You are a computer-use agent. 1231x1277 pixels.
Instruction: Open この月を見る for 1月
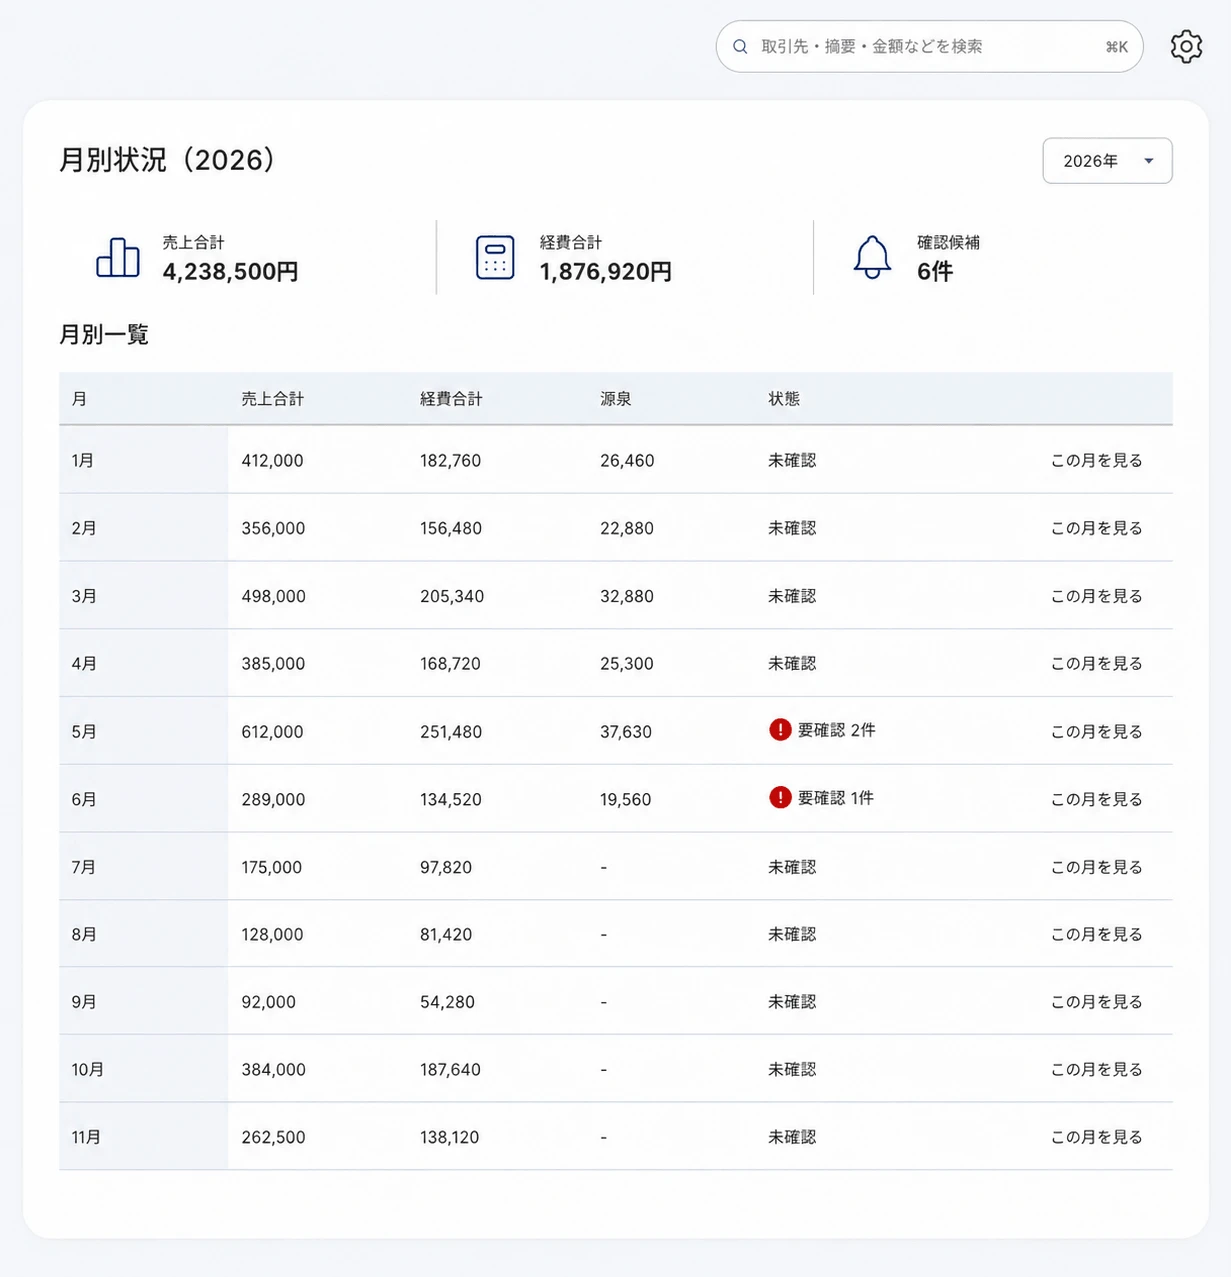point(1096,461)
